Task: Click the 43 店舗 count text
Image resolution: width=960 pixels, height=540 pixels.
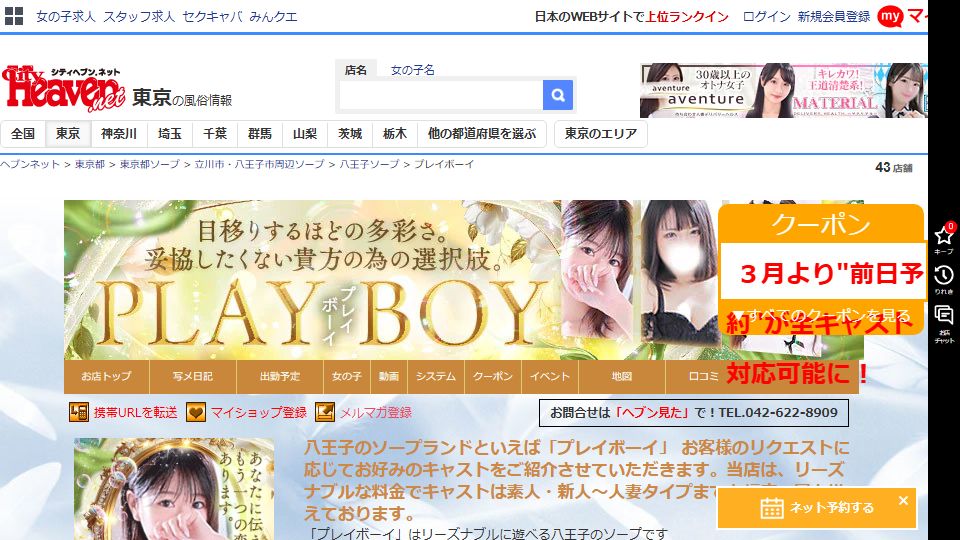Action: pyautogui.click(x=894, y=167)
